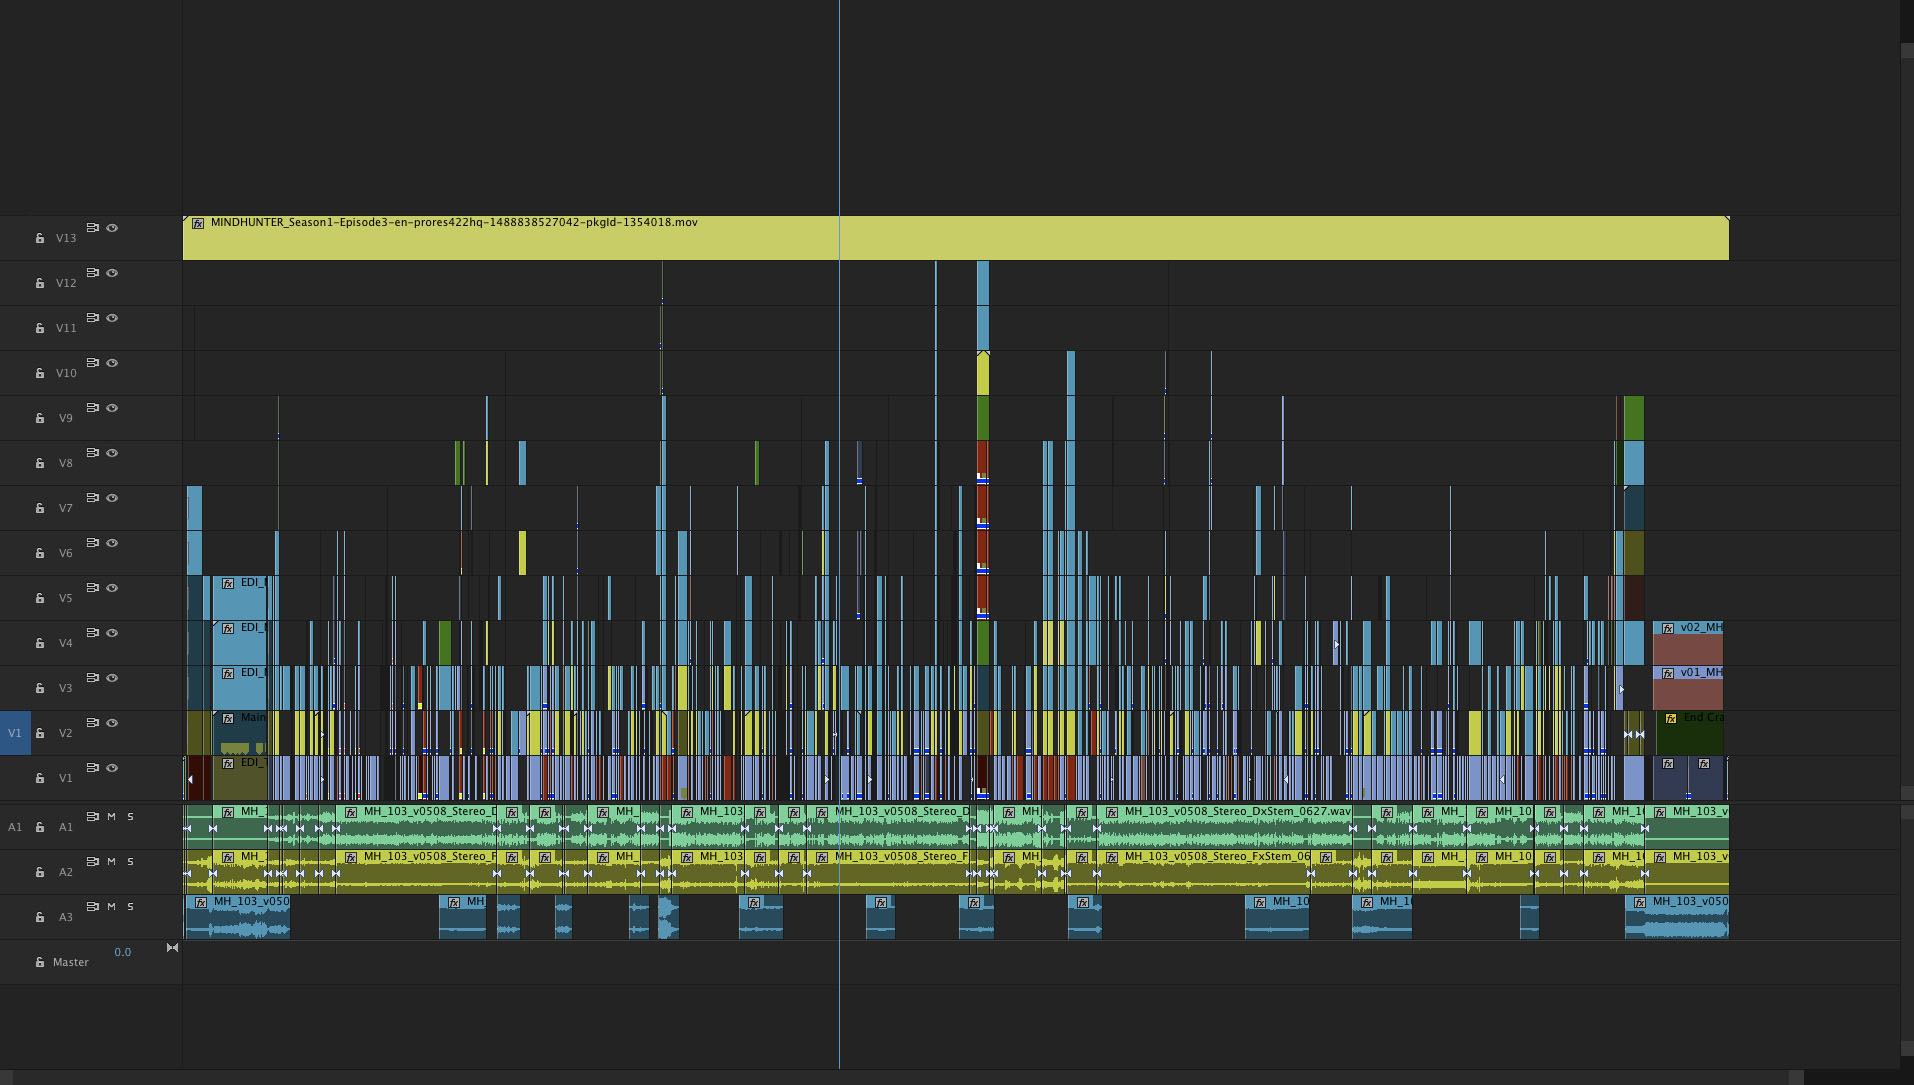Image resolution: width=1914 pixels, height=1085 pixels.
Task: Toggle V1 source patching indicator
Action: [x=15, y=733]
